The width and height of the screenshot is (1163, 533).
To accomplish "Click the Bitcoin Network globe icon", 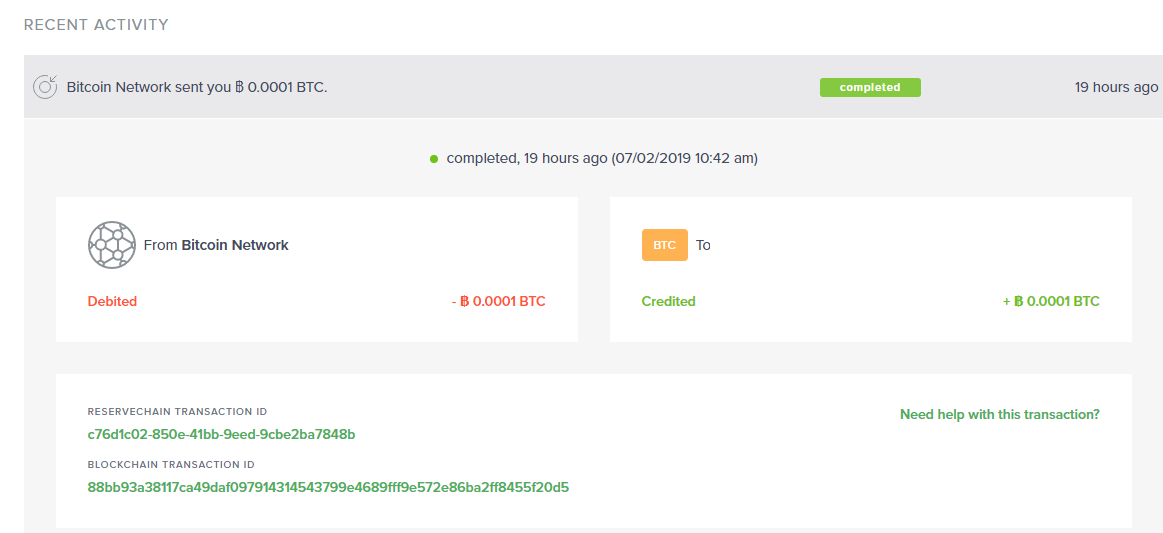I will (112, 245).
